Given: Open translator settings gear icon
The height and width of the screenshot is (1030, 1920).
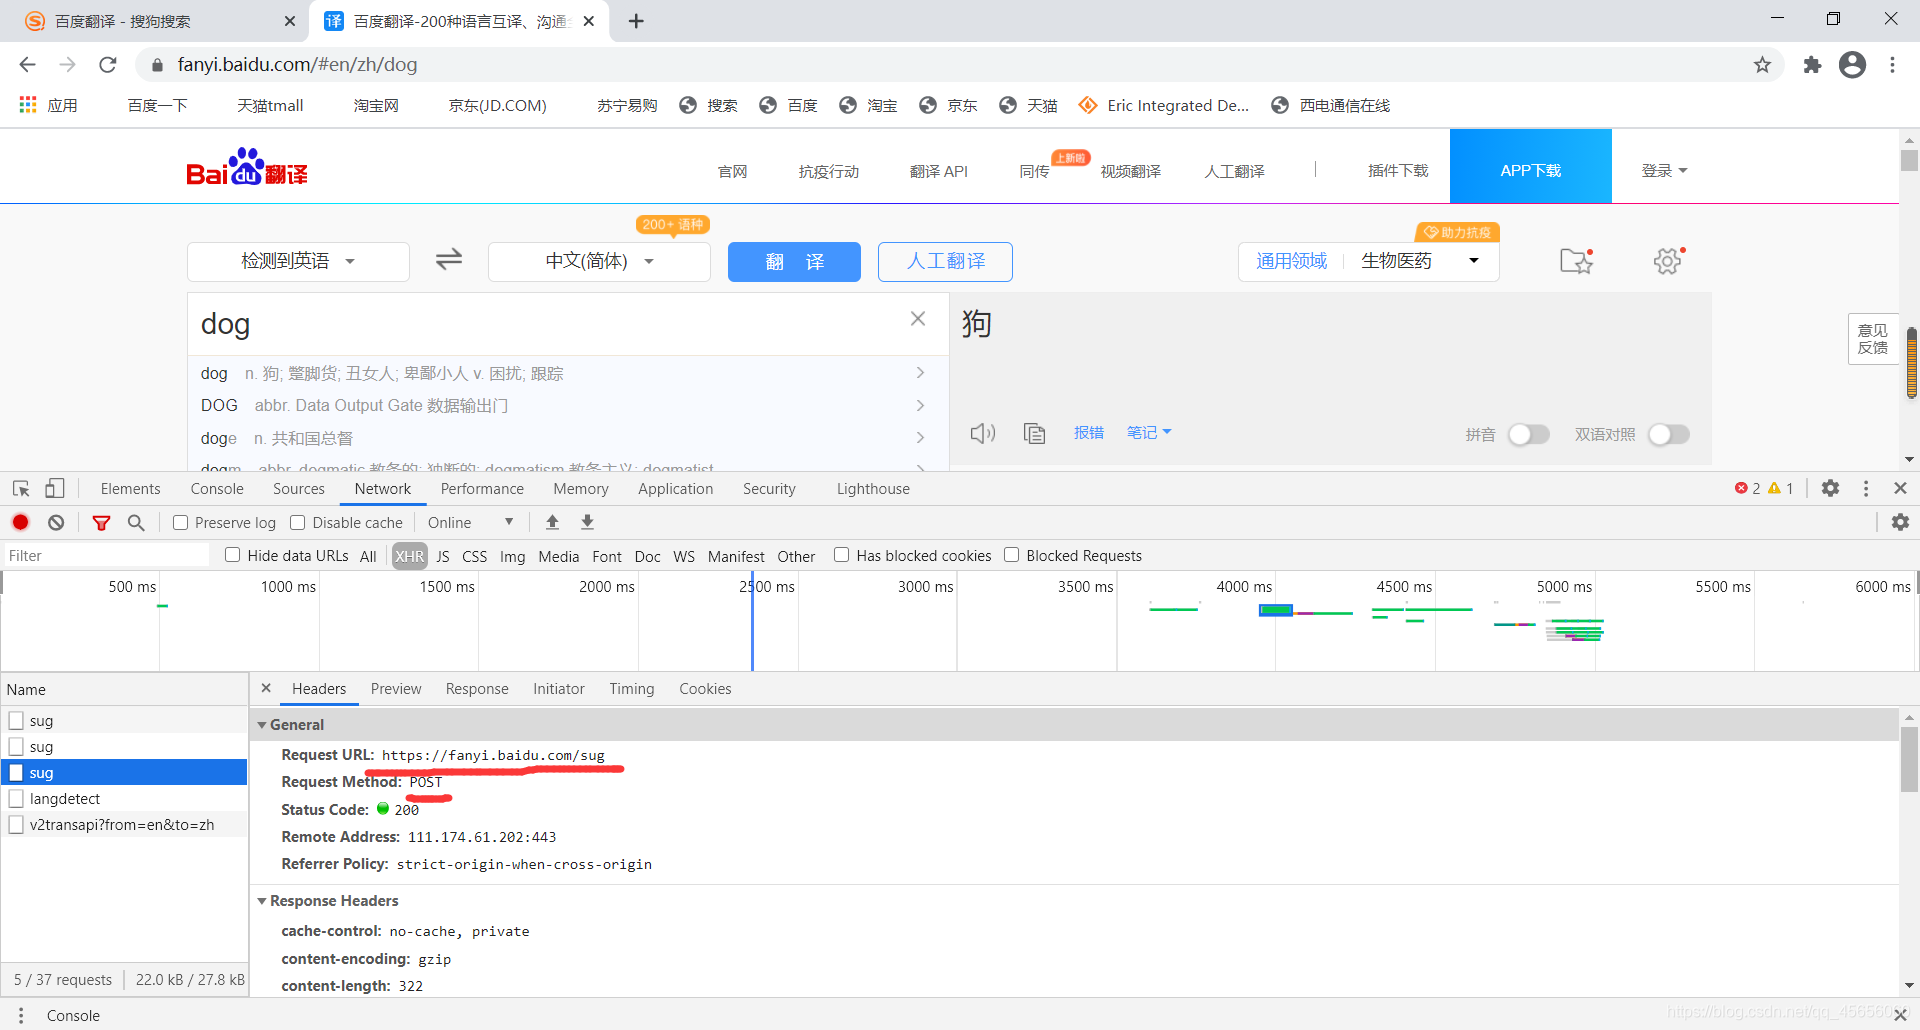Looking at the screenshot, I should 1668,261.
